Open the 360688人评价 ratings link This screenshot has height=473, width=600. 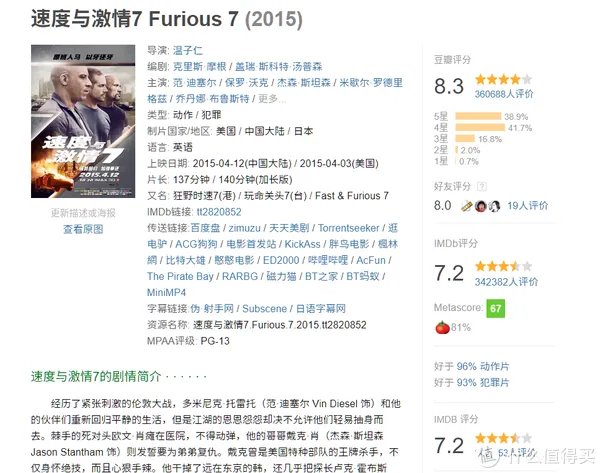504,93
